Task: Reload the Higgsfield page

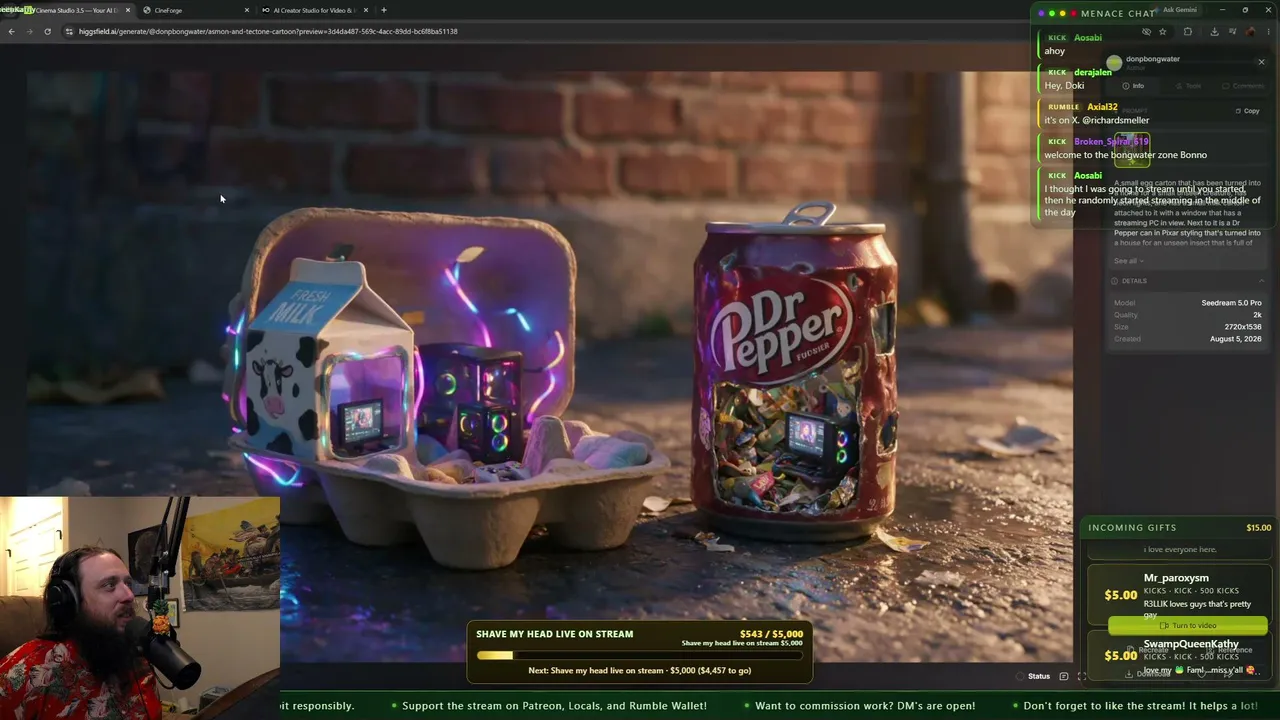Action: [x=47, y=31]
